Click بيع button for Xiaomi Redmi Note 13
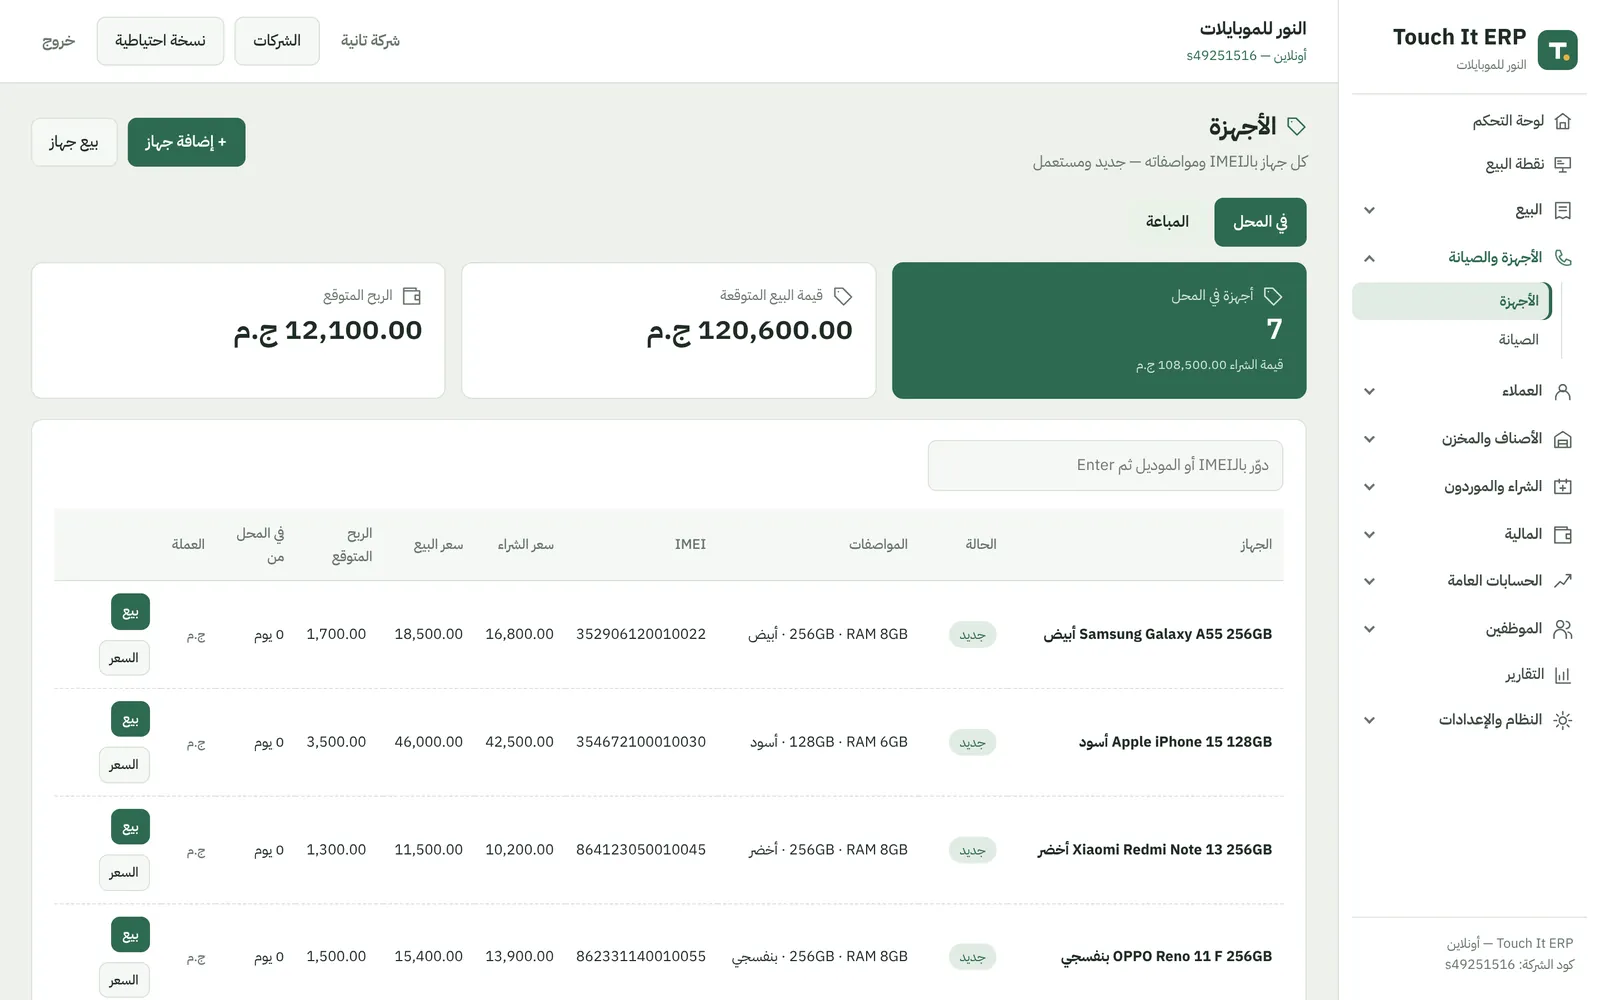 point(130,827)
